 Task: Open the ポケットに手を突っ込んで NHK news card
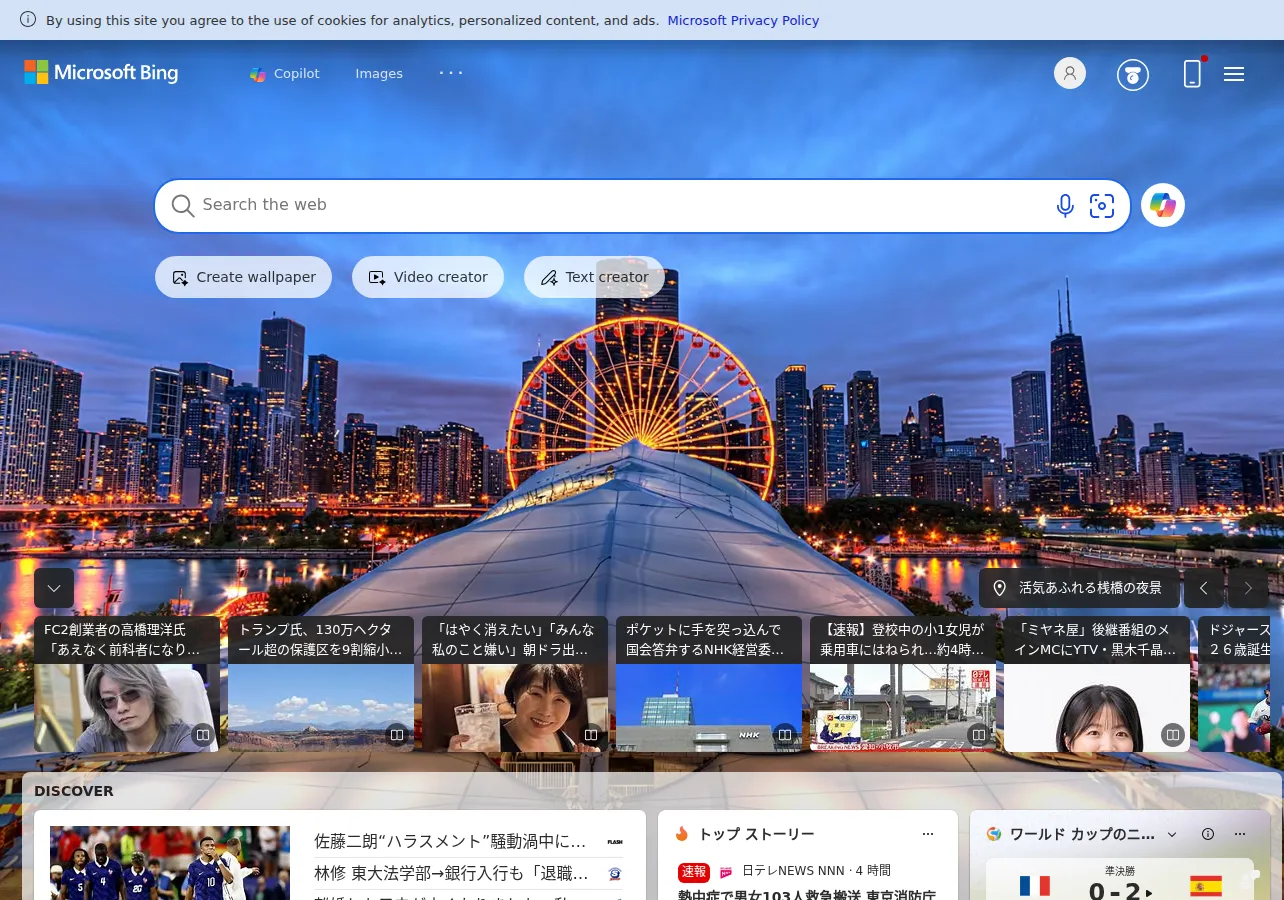point(709,684)
